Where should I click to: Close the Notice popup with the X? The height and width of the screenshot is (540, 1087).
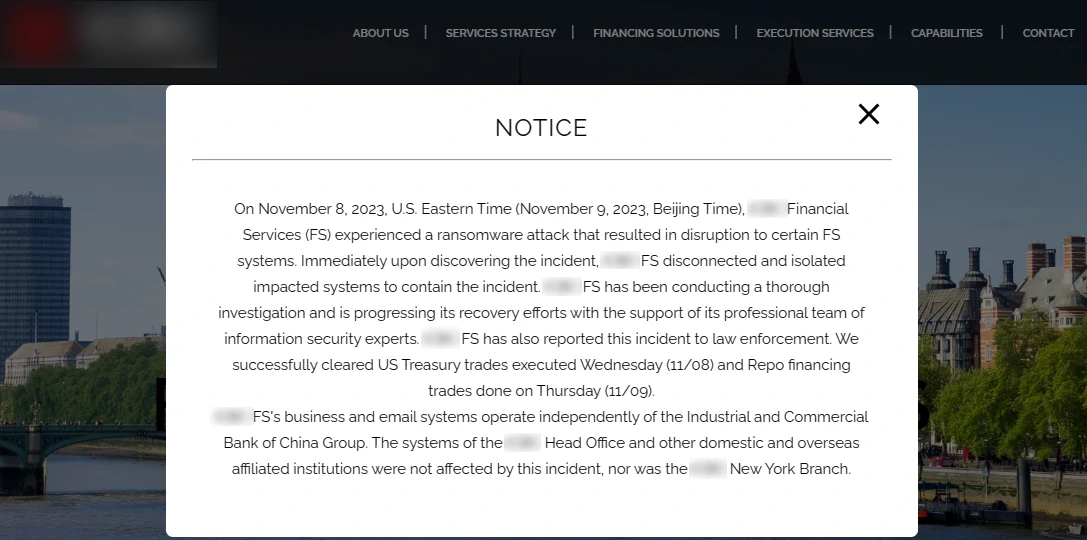pyautogui.click(x=868, y=114)
